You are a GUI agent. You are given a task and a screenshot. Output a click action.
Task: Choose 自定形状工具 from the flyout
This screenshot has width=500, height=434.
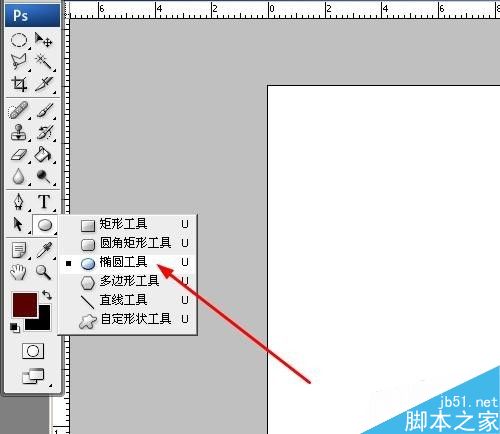click(x=128, y=319)
